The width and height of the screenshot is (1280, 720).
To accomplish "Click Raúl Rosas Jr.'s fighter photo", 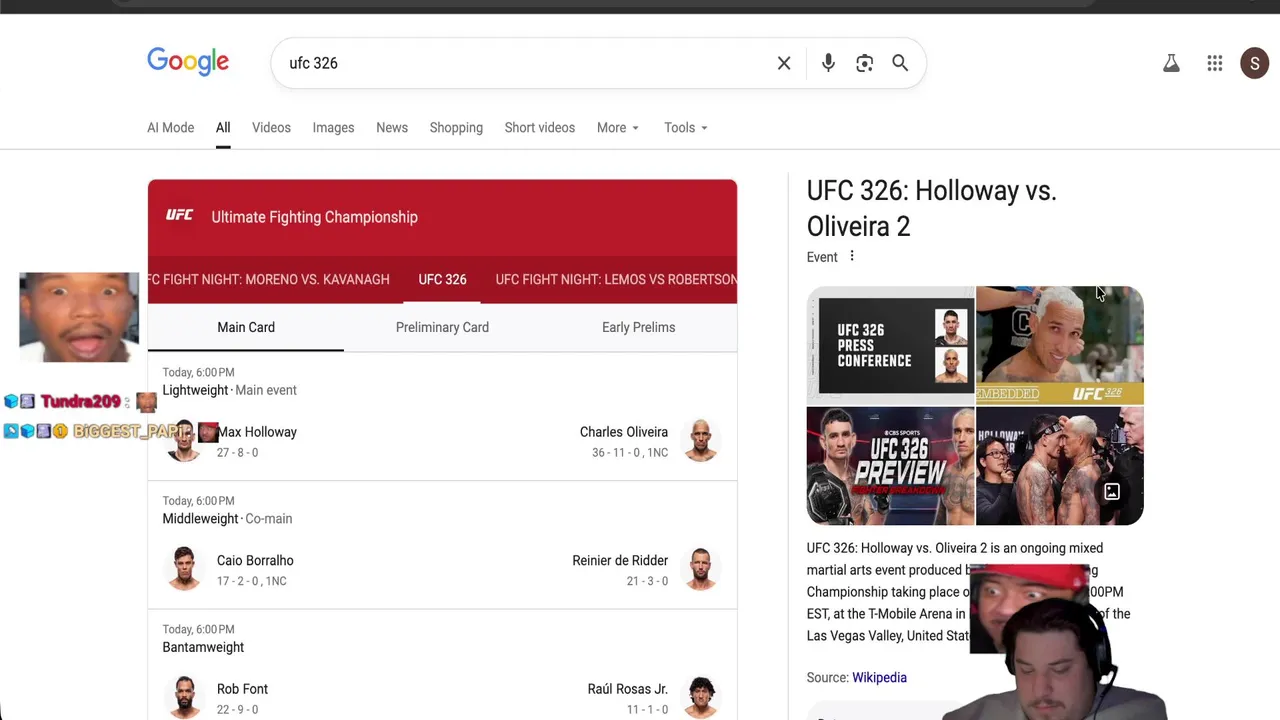I will [701, 698].
